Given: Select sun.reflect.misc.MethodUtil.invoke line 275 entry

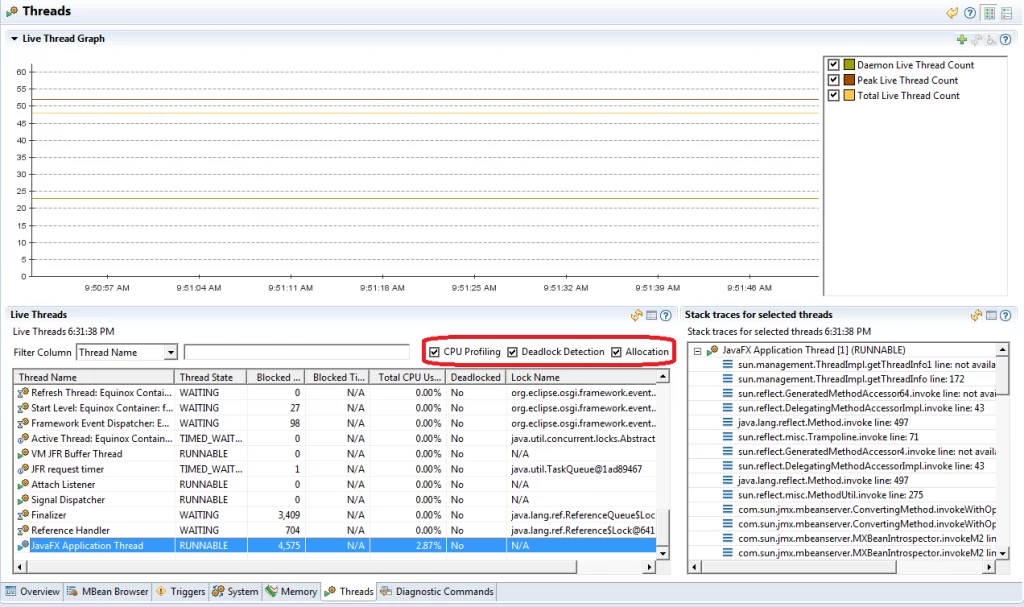Looking at the screenshot, I should click(830, 495).
